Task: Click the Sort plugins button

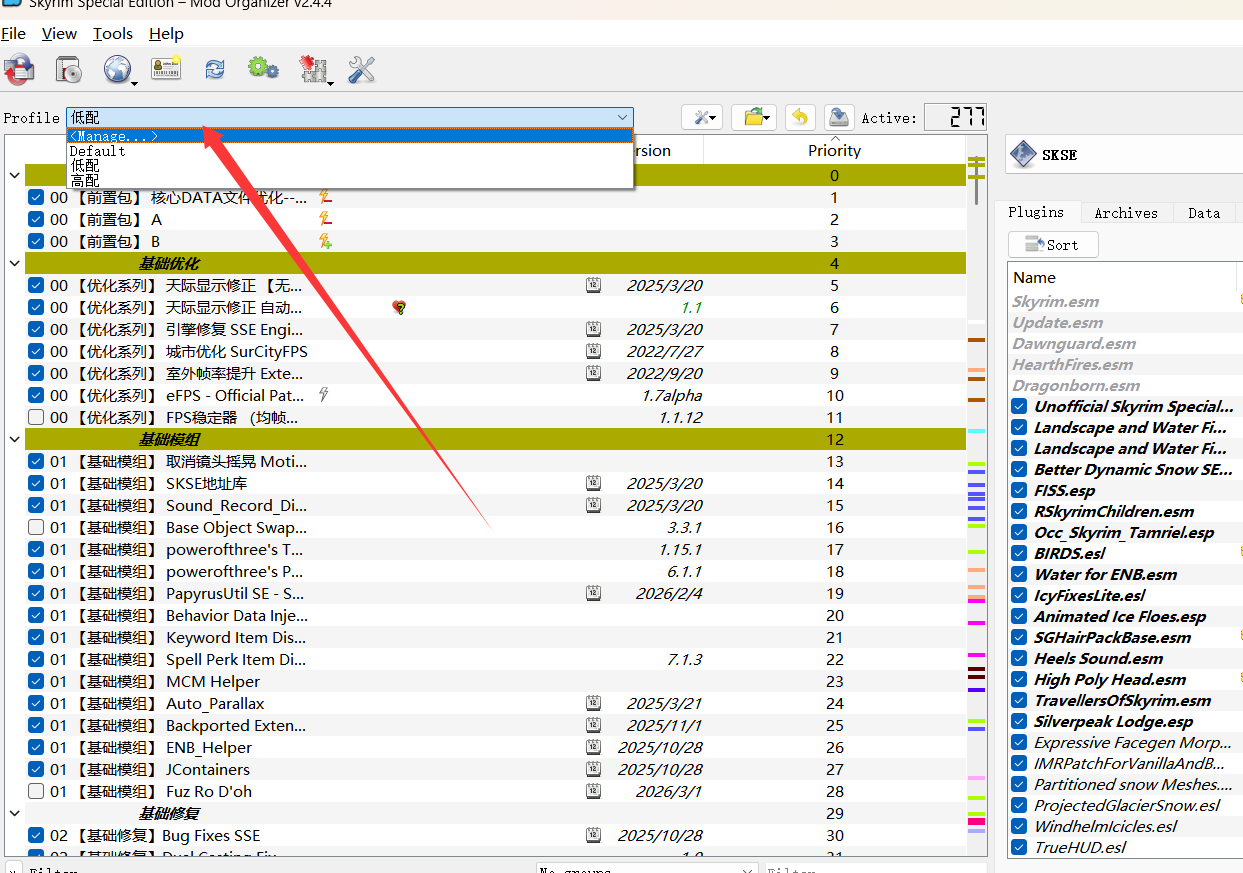Action: click(1053, 245)
